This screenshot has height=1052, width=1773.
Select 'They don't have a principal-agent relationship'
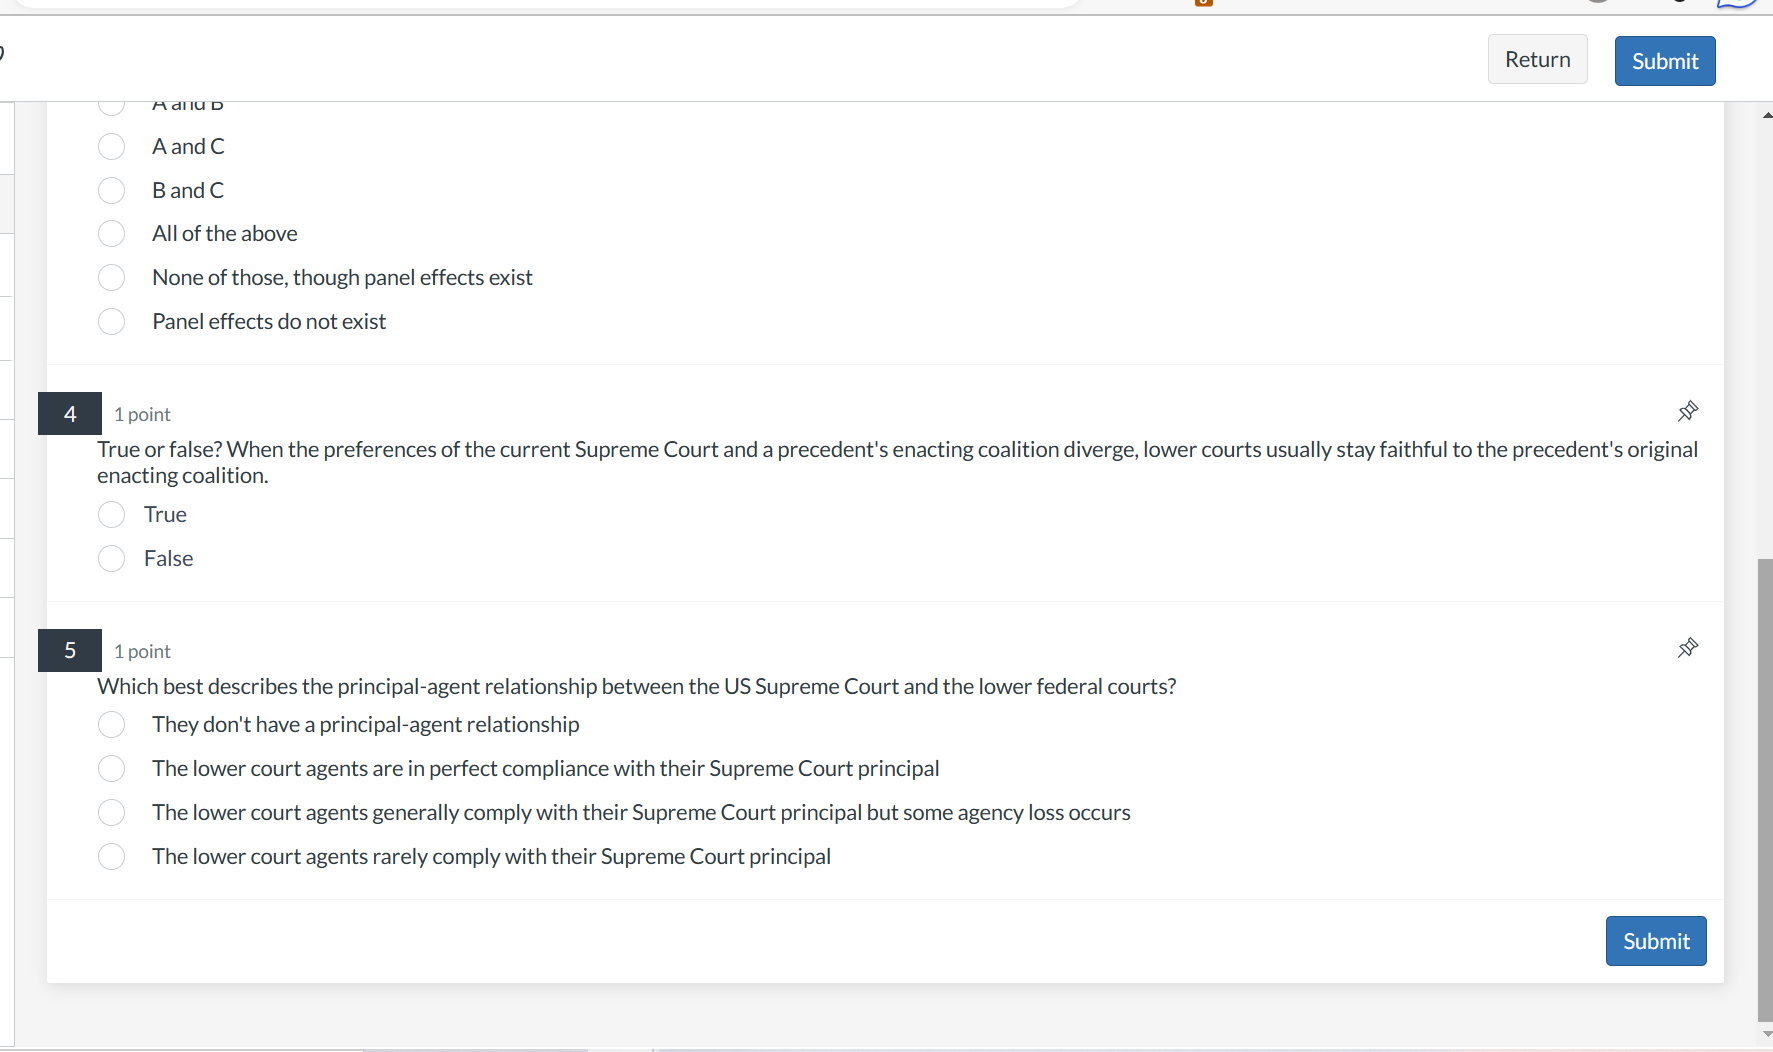point(112,724)
